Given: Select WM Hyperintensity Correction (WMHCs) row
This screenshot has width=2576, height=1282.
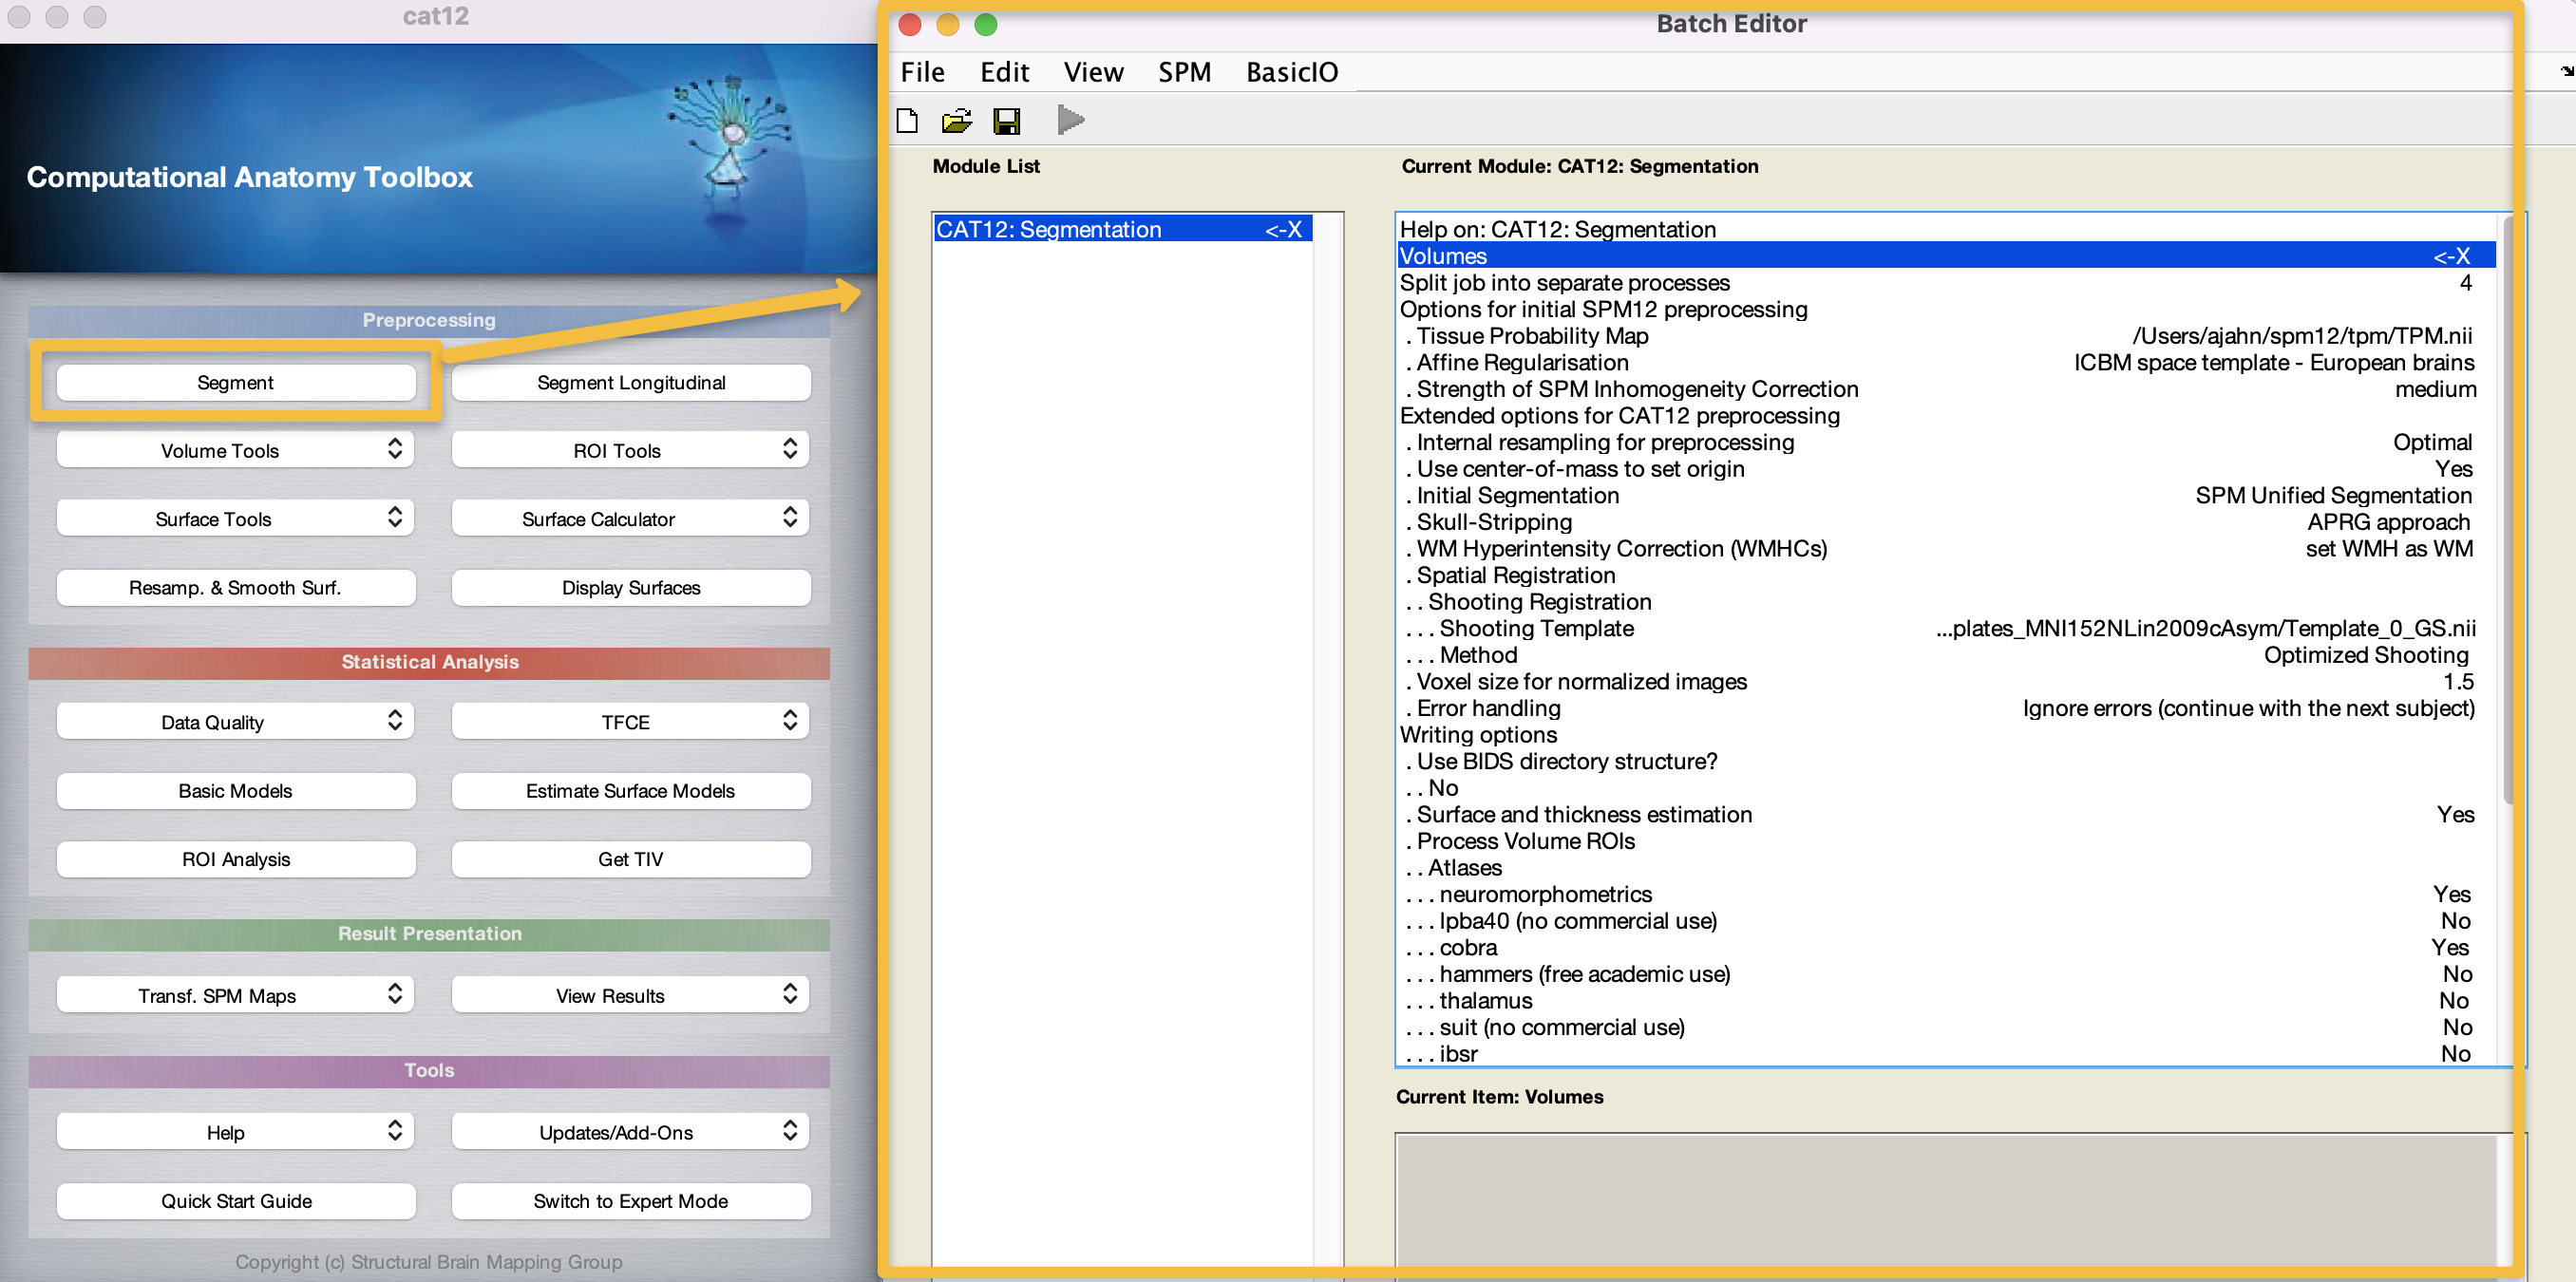Looking at the screenshot, I should [x=1946, y=548].
